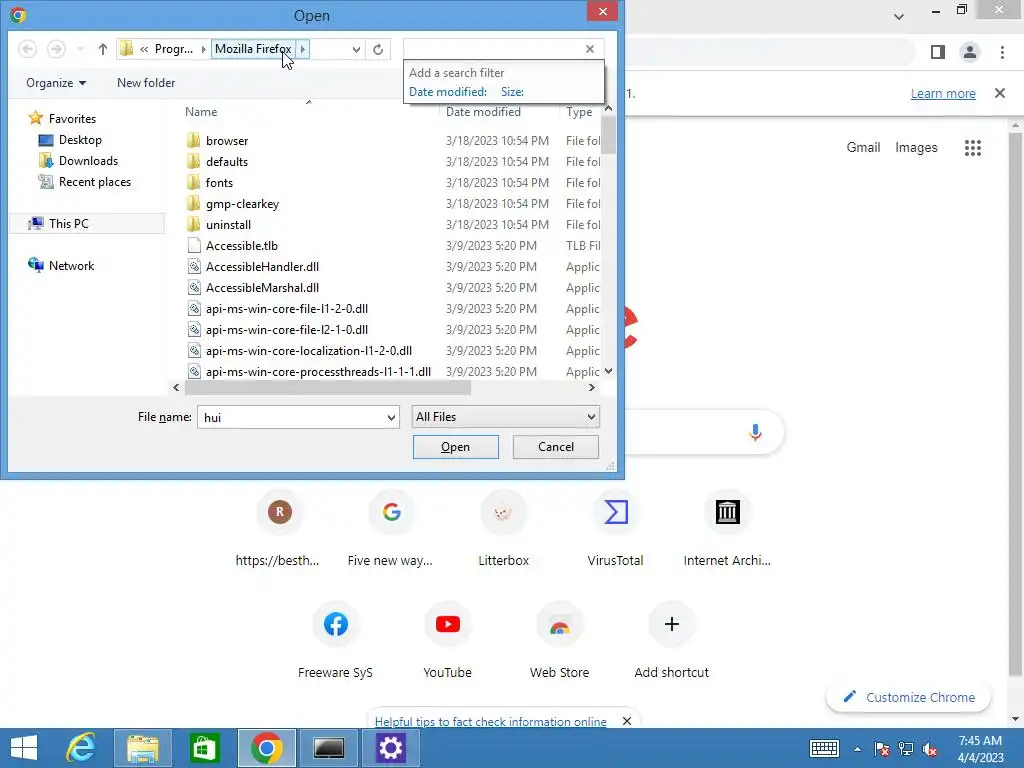
Task: Sort files by the Name column
Action: point(200,112)
